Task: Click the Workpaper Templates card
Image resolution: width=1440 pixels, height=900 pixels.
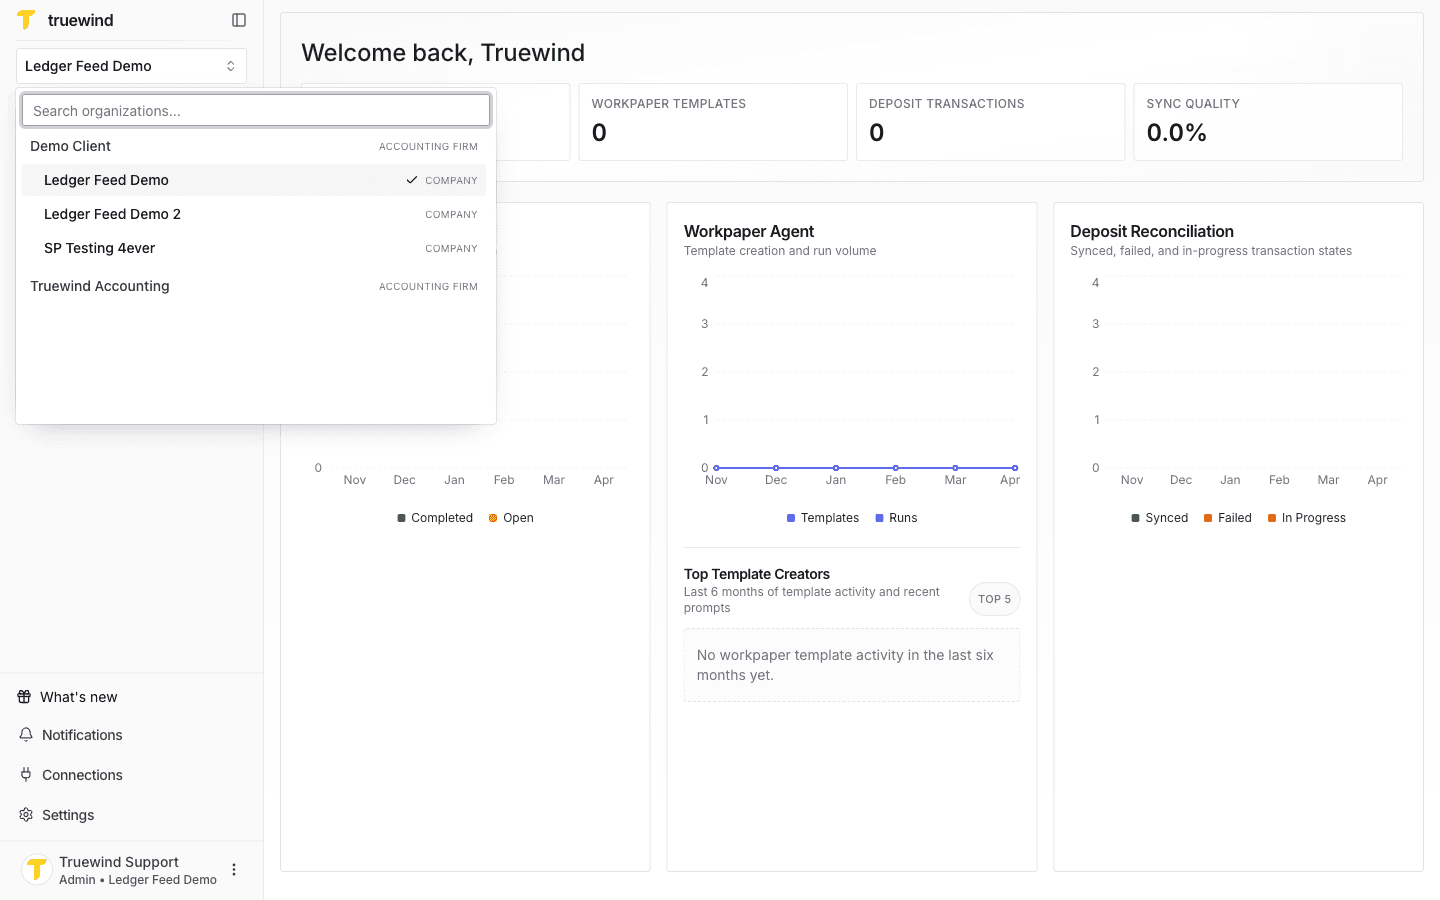Action: pos(713,122)
